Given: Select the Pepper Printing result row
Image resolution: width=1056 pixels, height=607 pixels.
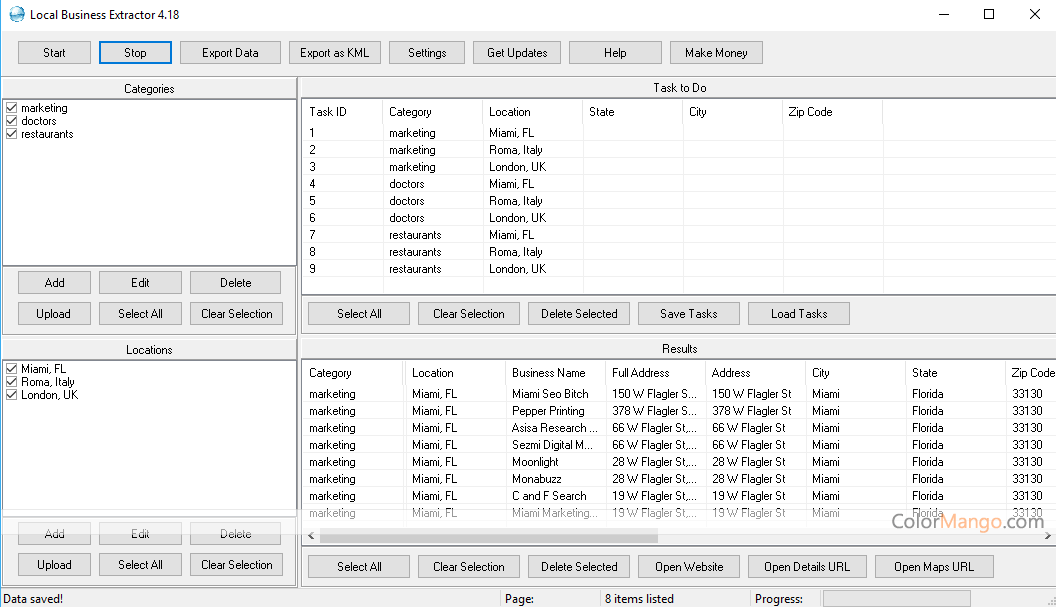Looking at the screenshot, I should [548, 411].
